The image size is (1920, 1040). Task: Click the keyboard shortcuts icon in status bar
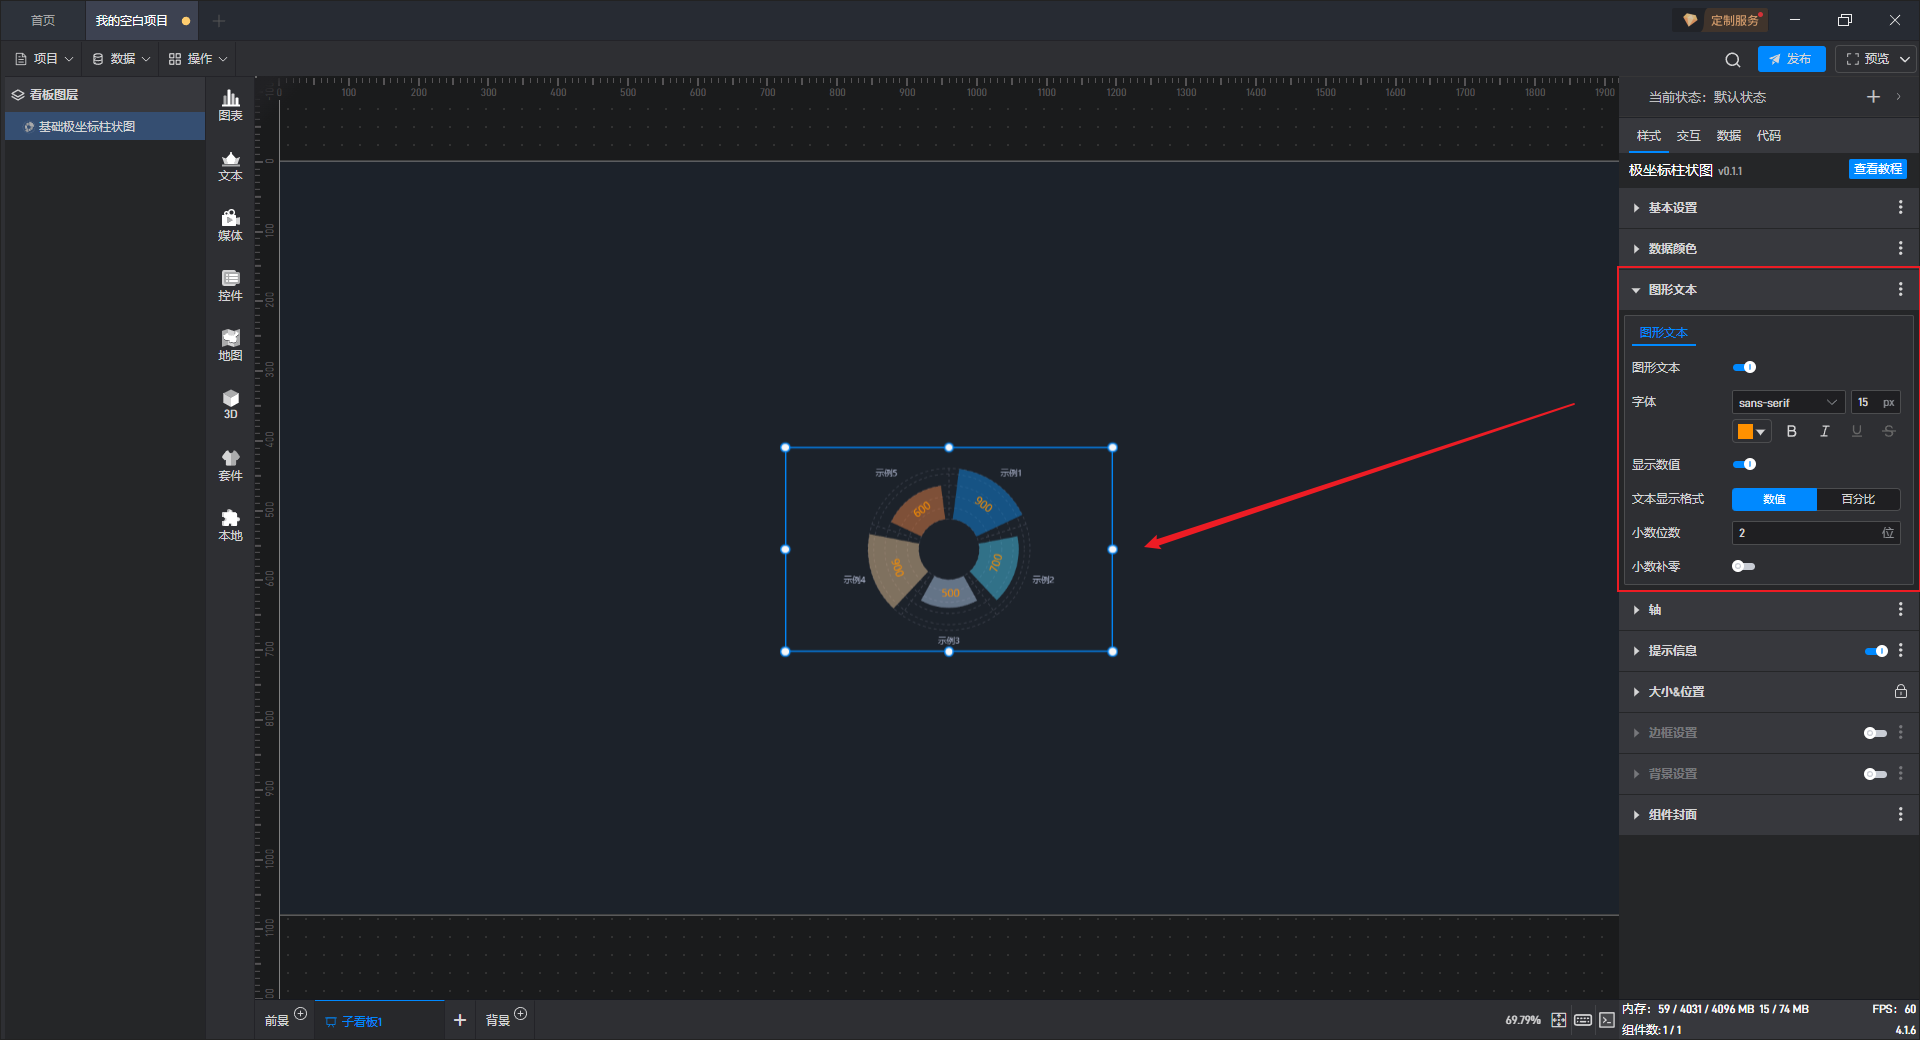(x=1582, y=1020)
